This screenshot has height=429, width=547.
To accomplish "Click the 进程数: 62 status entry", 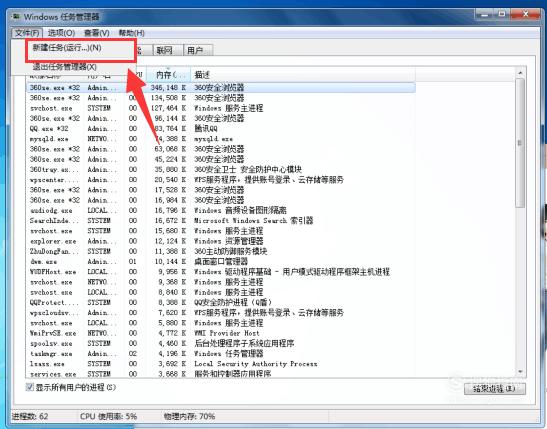I will [30, 416].
